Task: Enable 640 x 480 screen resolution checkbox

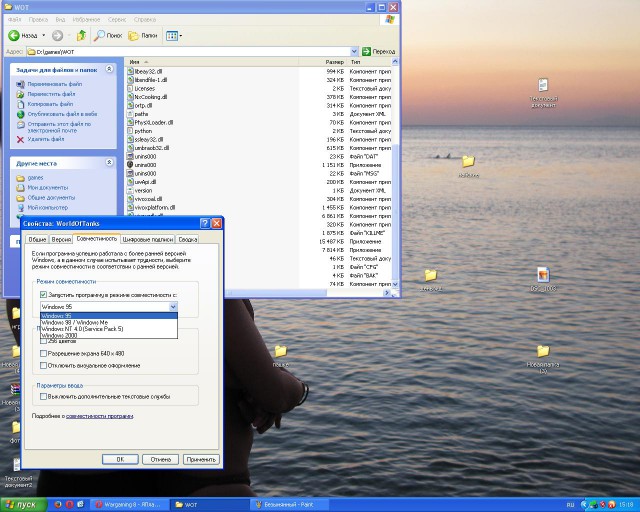Action: click(43, 353)
